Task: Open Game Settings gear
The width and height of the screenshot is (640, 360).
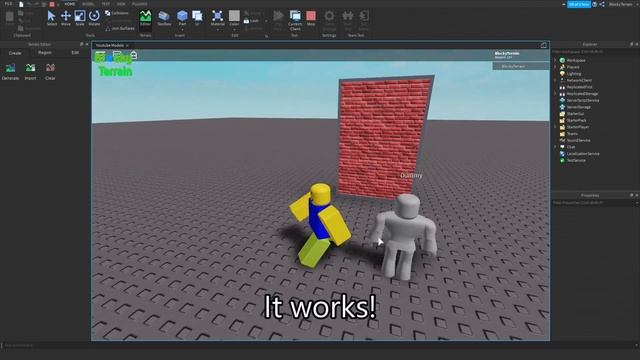Action: tap(329, 20)
